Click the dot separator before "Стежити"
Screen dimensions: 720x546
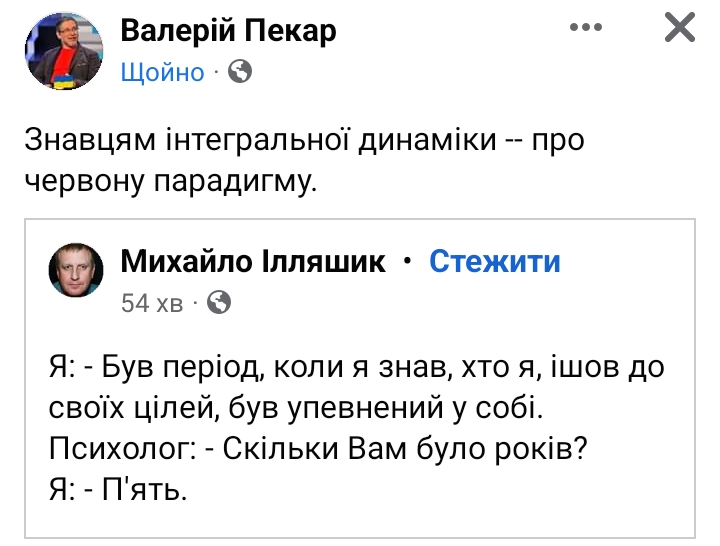(406, 262)
